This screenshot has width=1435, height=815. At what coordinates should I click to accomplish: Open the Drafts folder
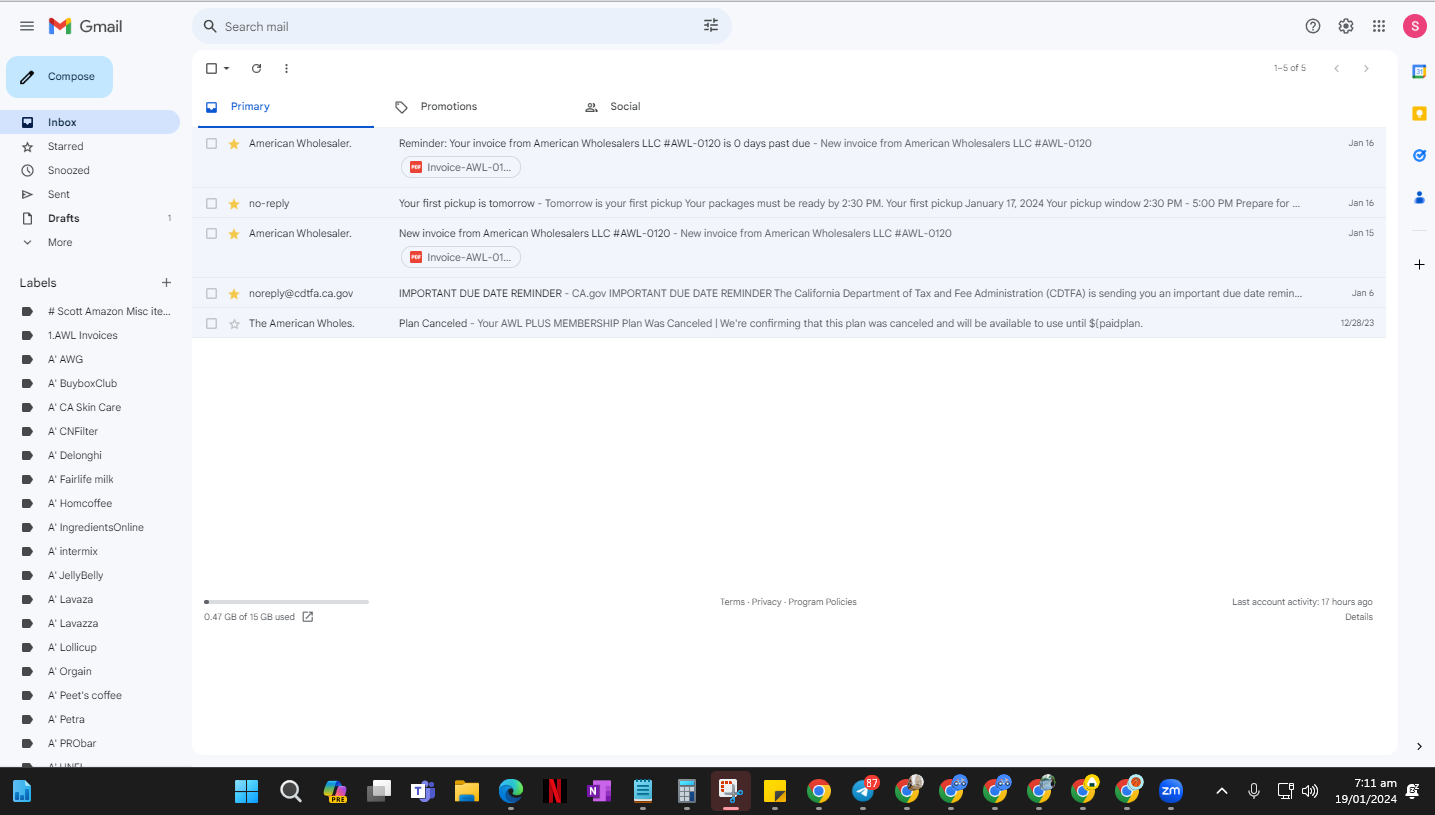coord(90,218)
